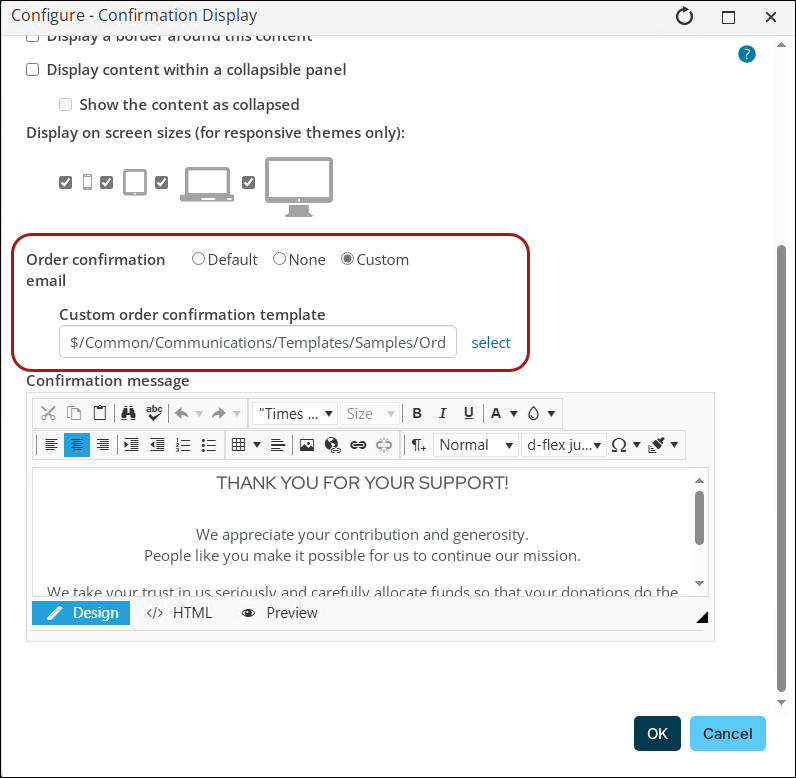Screen dimensions: 796x778
Task: Insert a bulleted list
Action: point(209,445)
